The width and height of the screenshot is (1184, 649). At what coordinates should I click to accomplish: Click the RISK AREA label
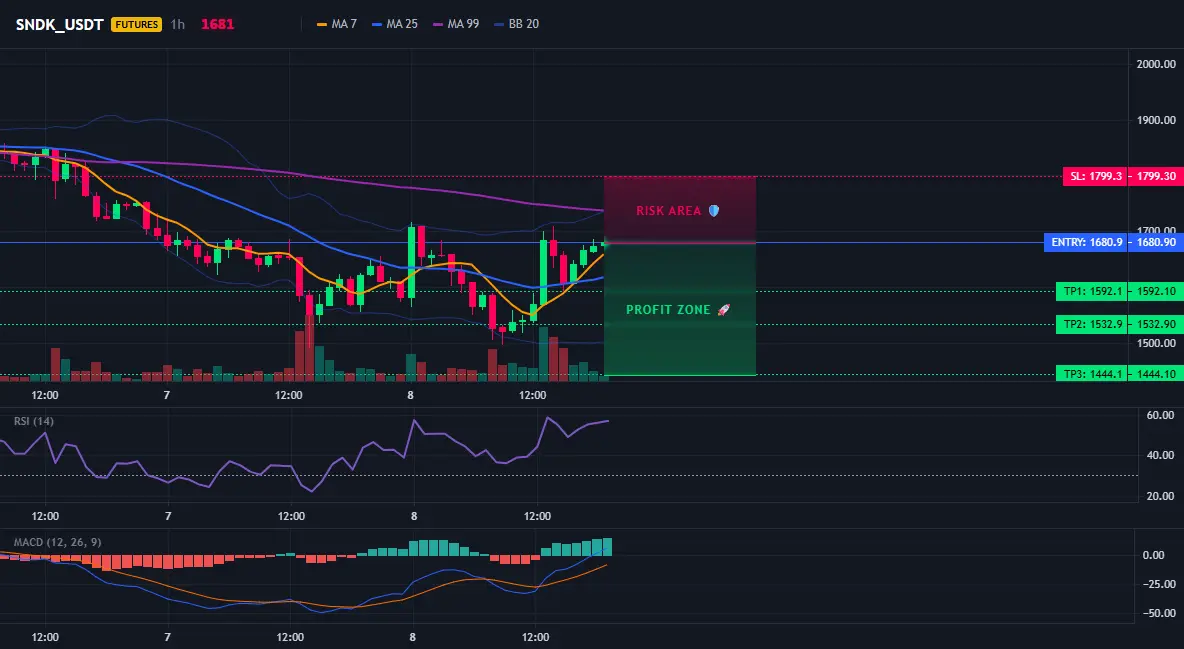pyautogui.click(x=668, y=211)
